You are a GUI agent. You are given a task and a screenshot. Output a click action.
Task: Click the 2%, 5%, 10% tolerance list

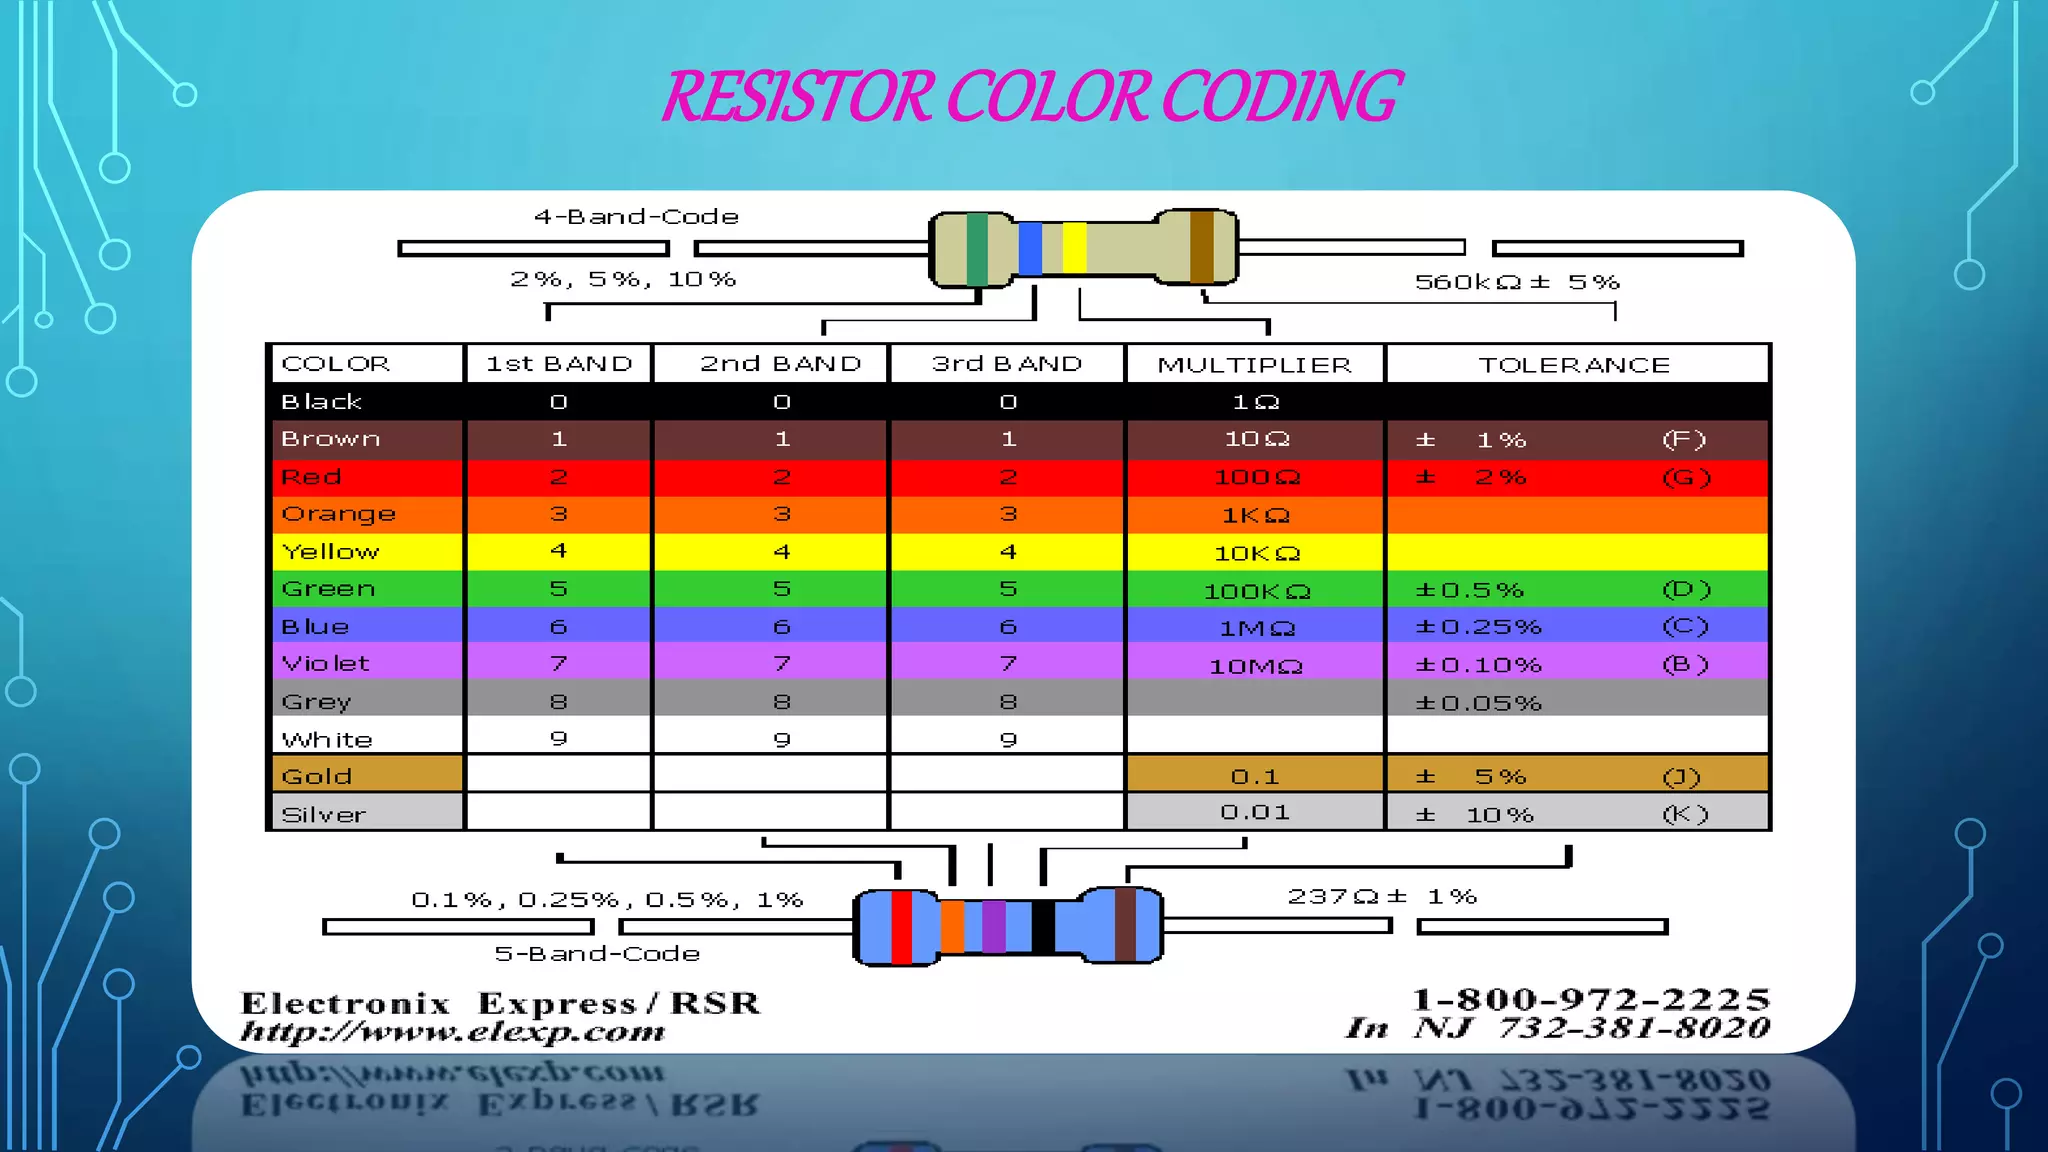point(623,279)
